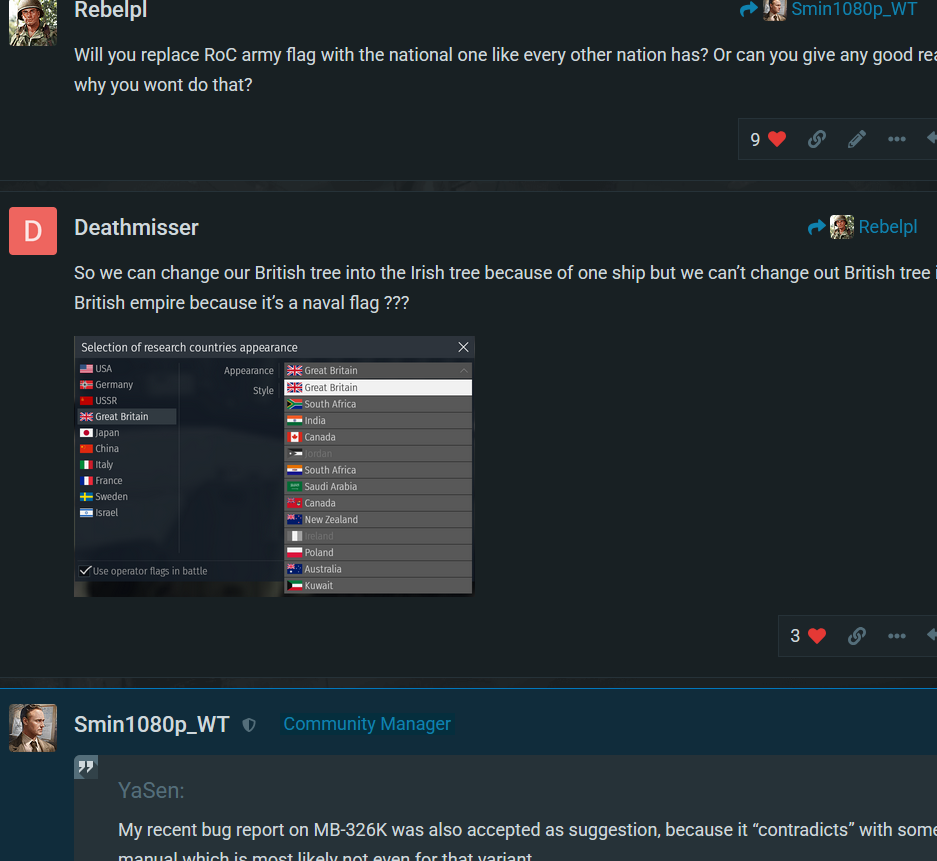Select Great Britain in the country list

pos(127,416)
